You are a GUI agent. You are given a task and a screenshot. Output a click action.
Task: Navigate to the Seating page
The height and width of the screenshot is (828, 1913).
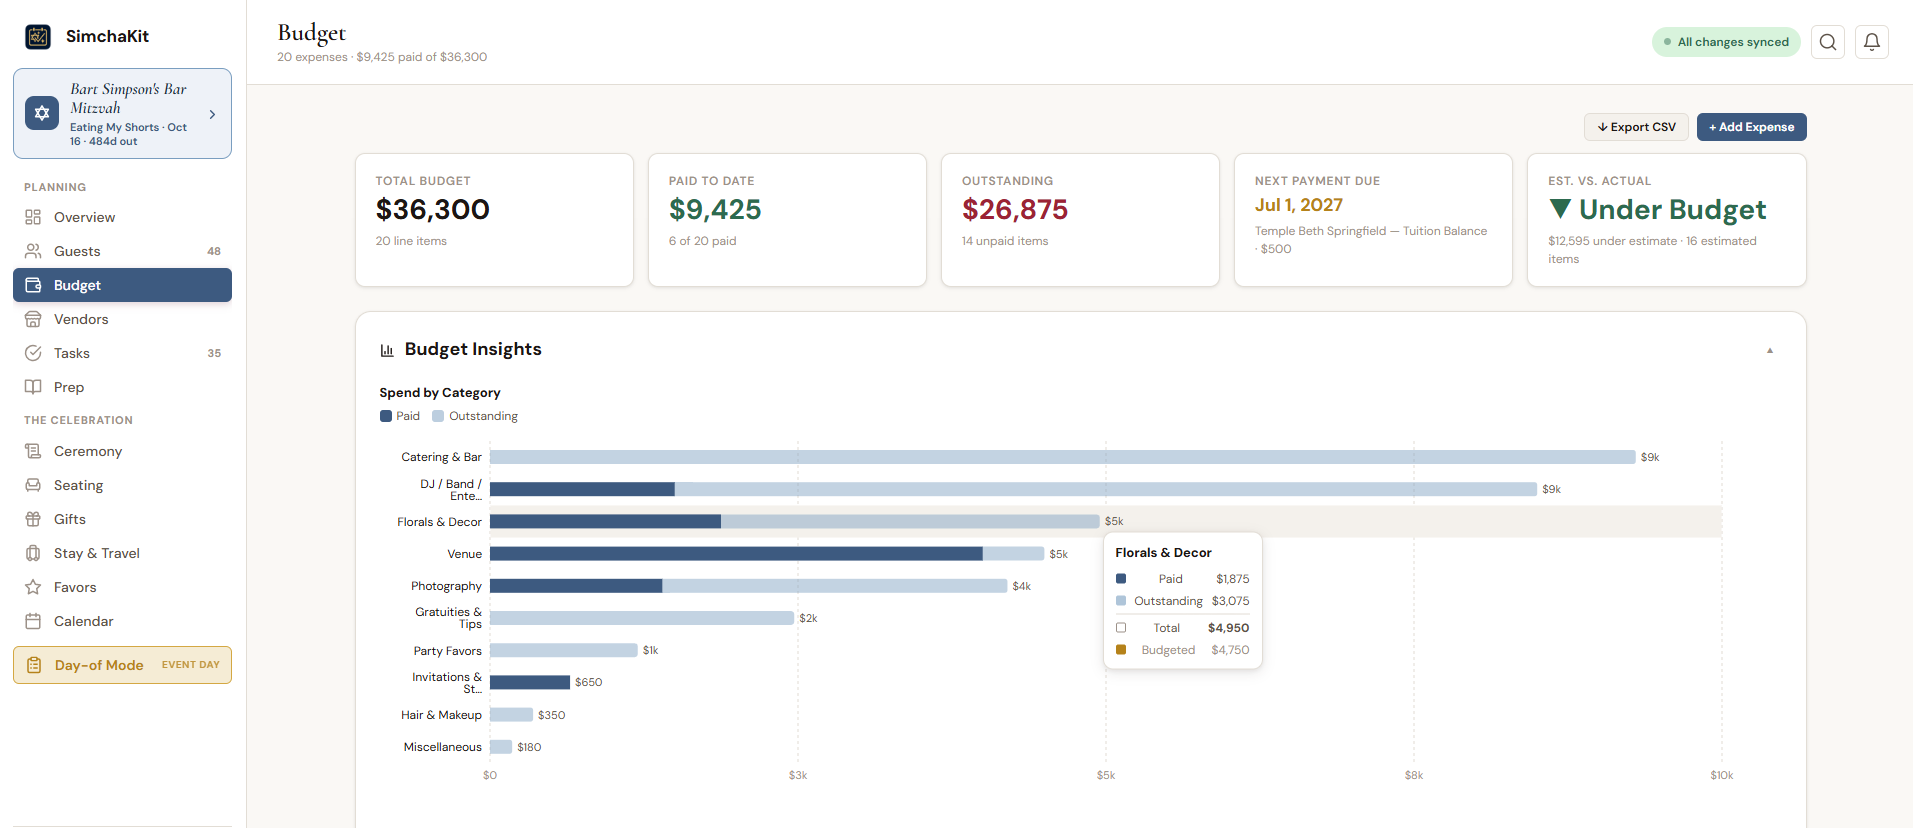tap(122, 485)
